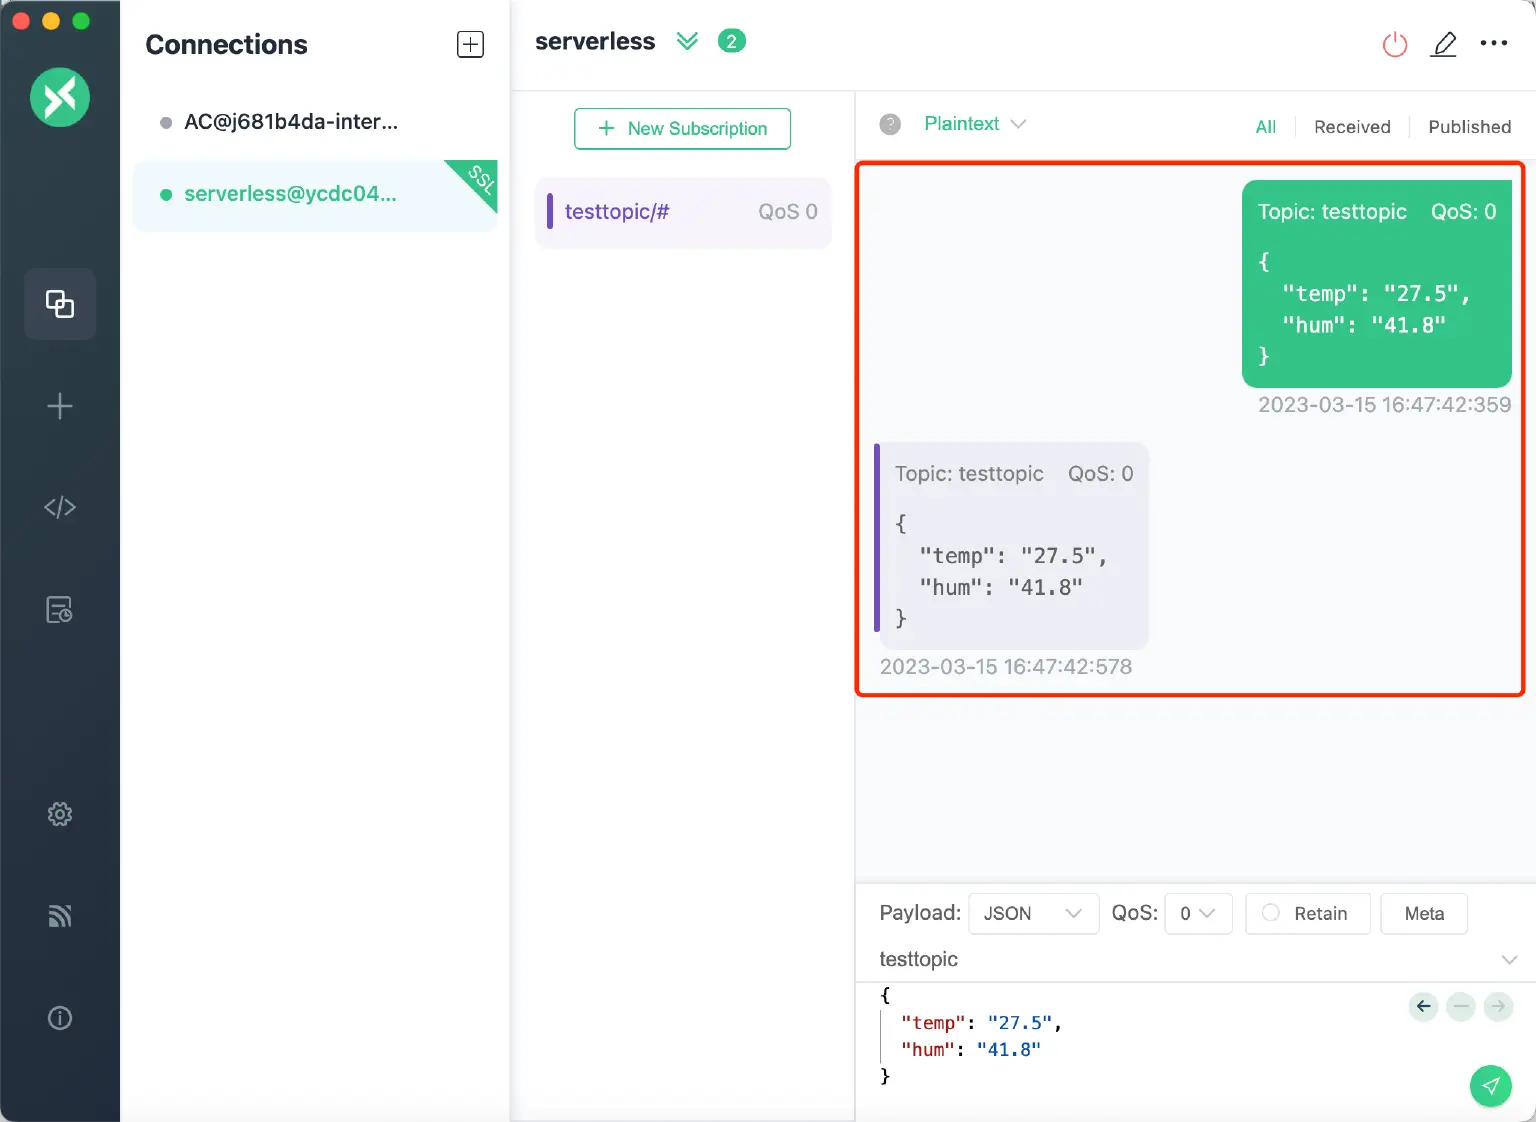Click the disconnect power icon
The height and width of the screenshot is (1122, 1536).
1394,44
